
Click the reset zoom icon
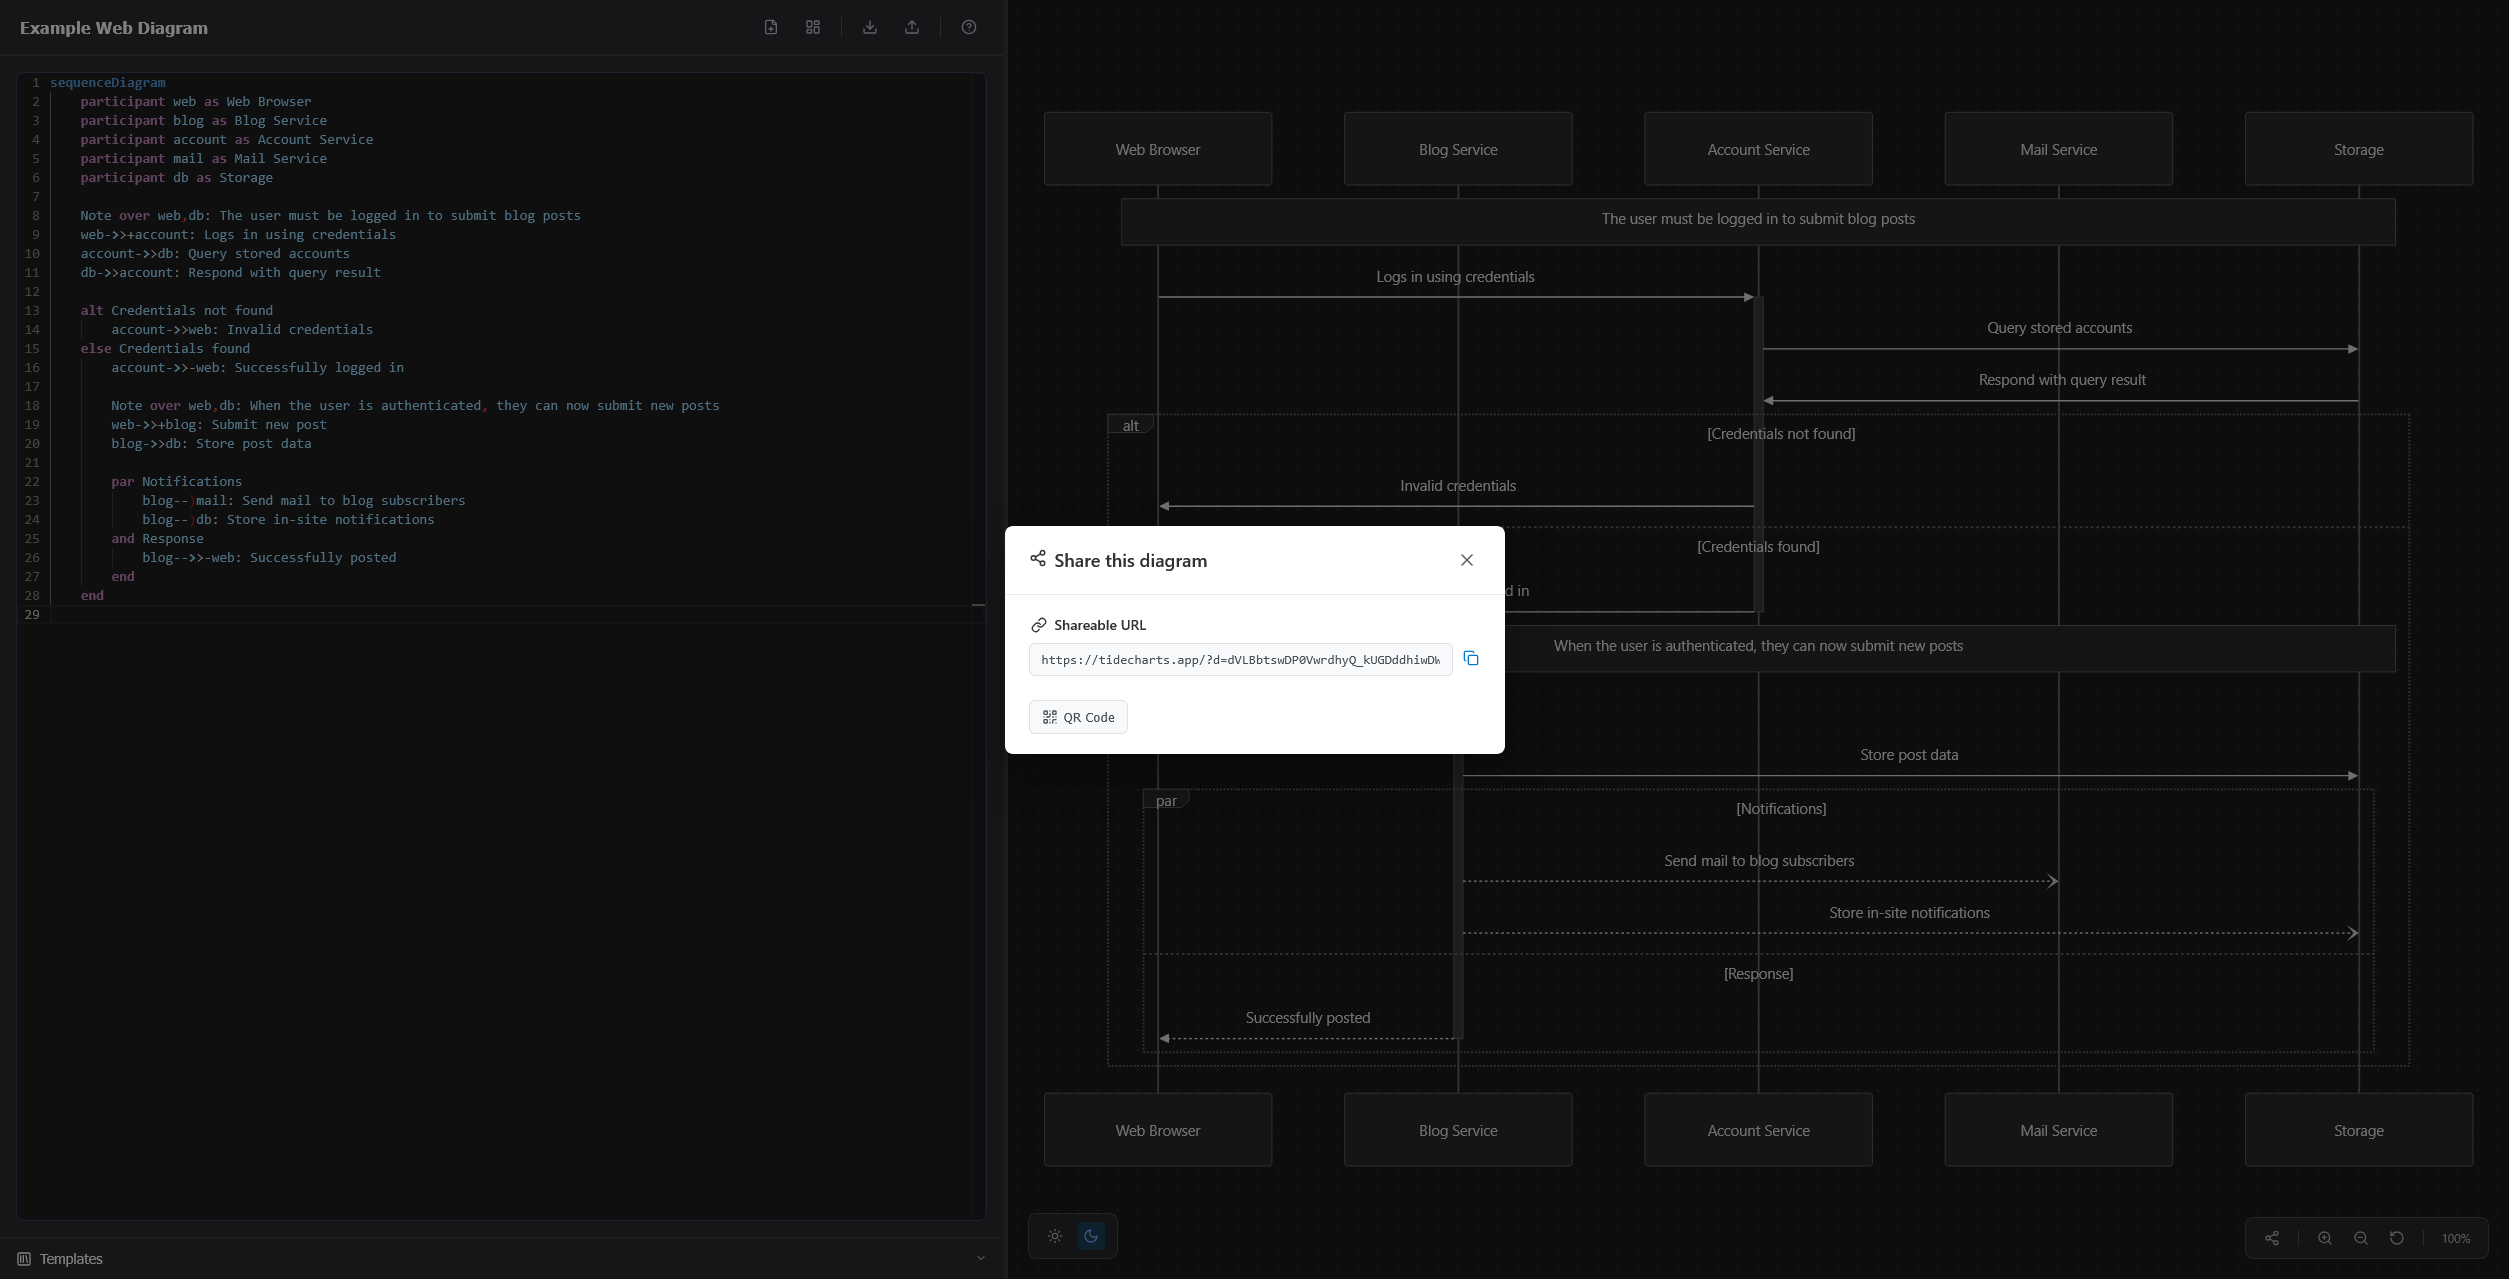pos(2397,1238)
